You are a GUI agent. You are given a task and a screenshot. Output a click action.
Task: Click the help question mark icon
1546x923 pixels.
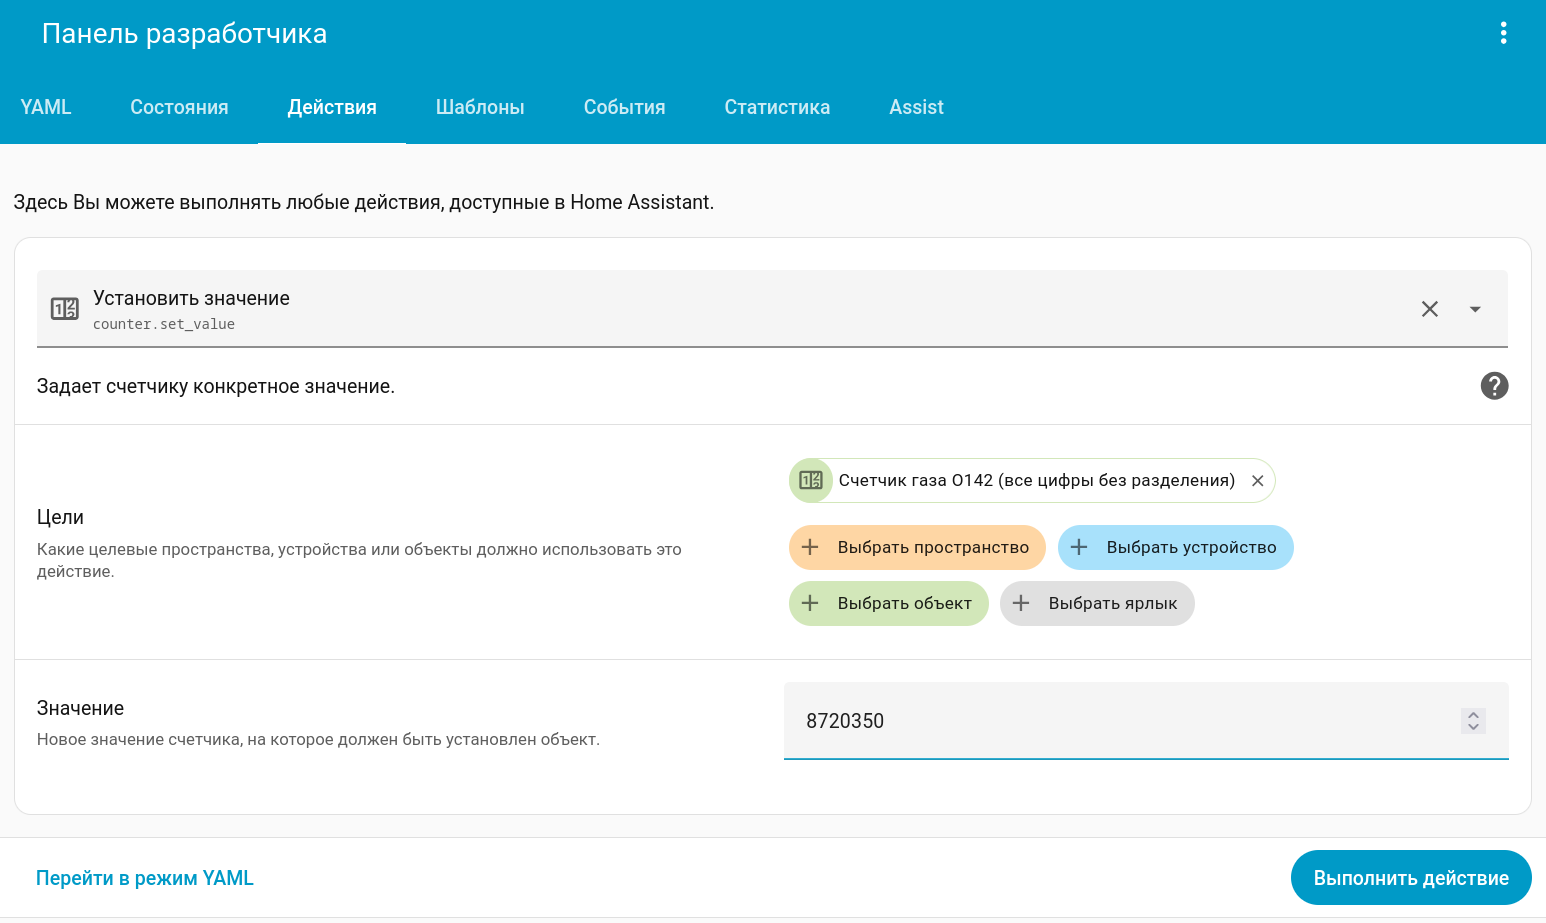[1494, 386]
